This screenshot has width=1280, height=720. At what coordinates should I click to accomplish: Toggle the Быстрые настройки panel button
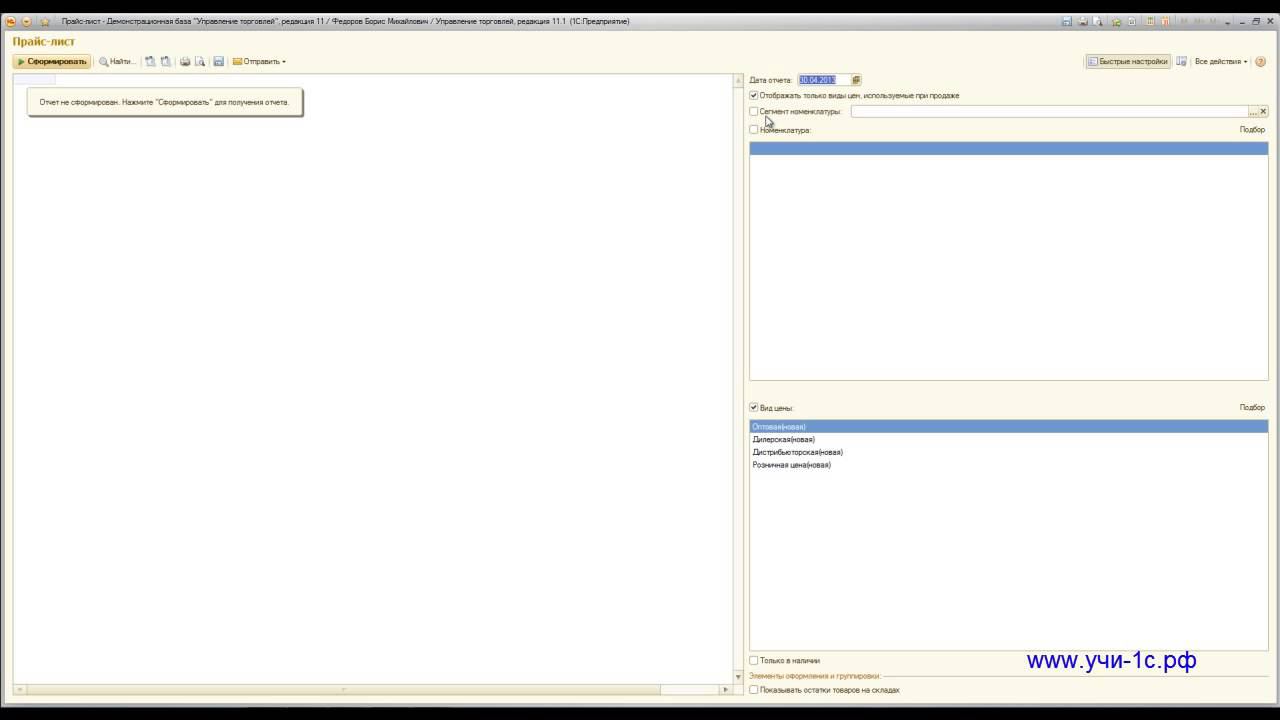(1128, 62)
